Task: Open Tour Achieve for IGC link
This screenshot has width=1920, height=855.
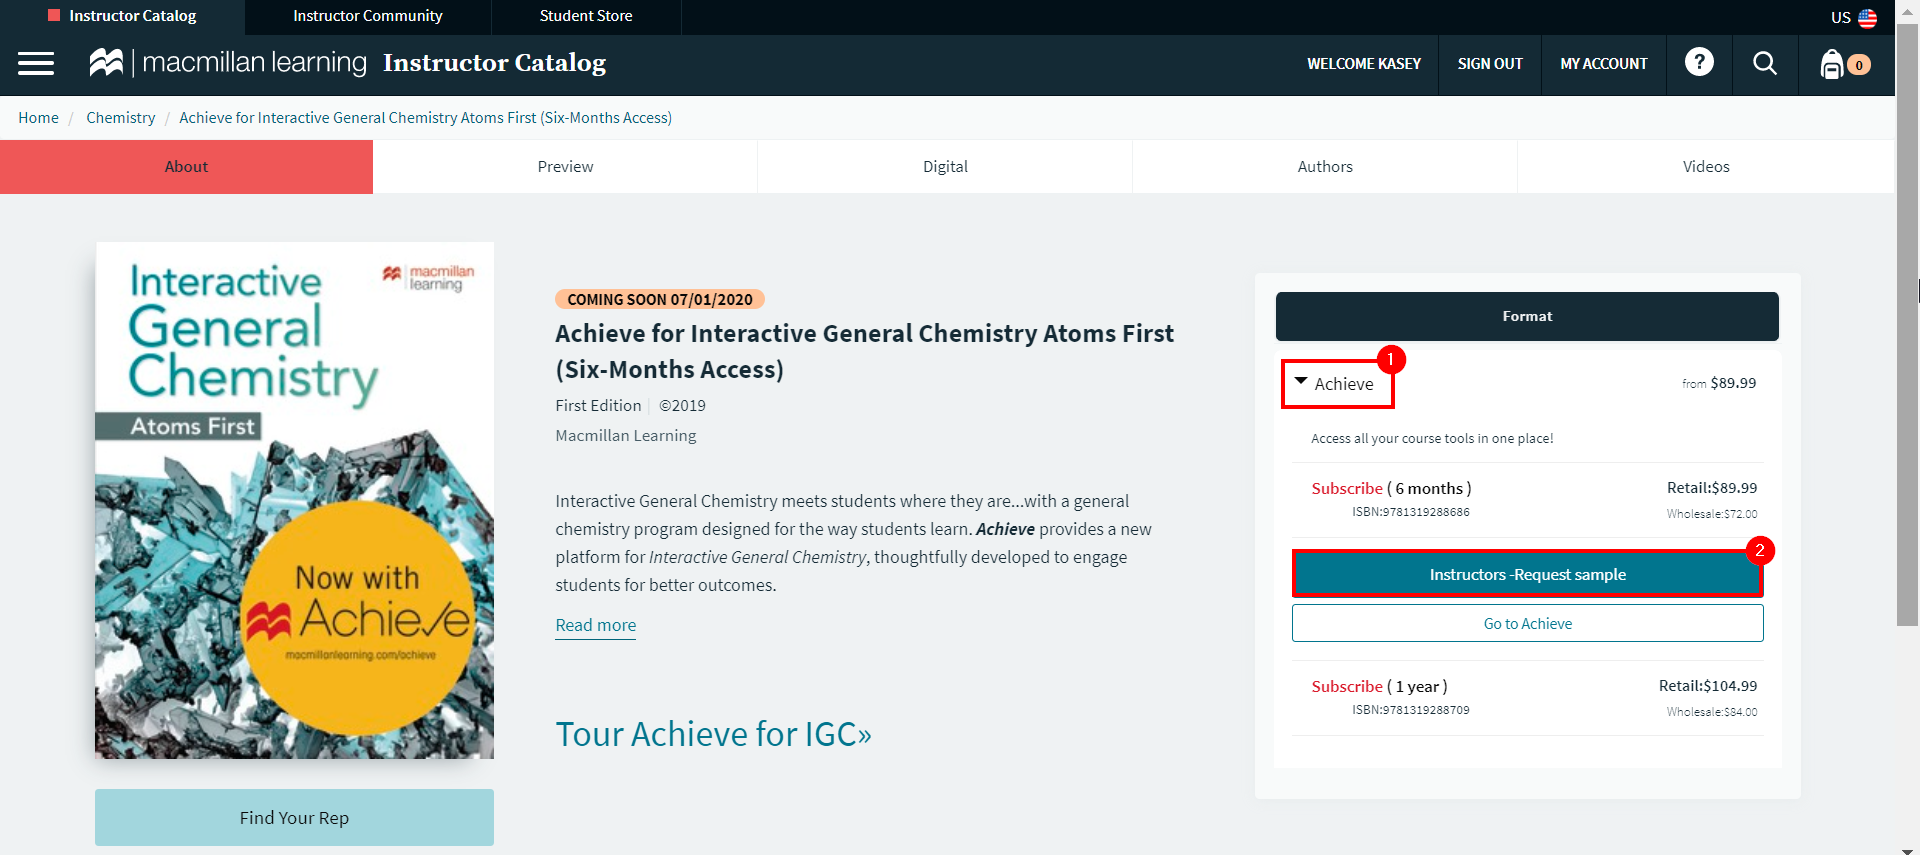Action: [713, 734]
